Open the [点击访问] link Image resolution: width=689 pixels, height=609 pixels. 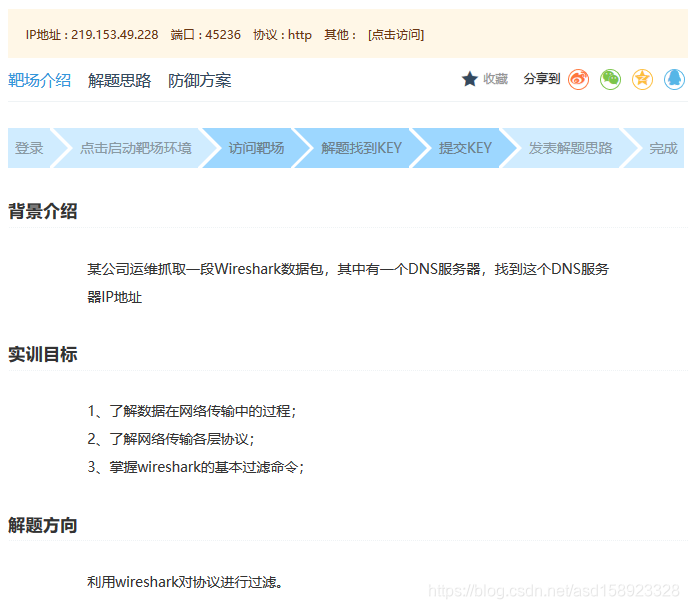[396, 34]
